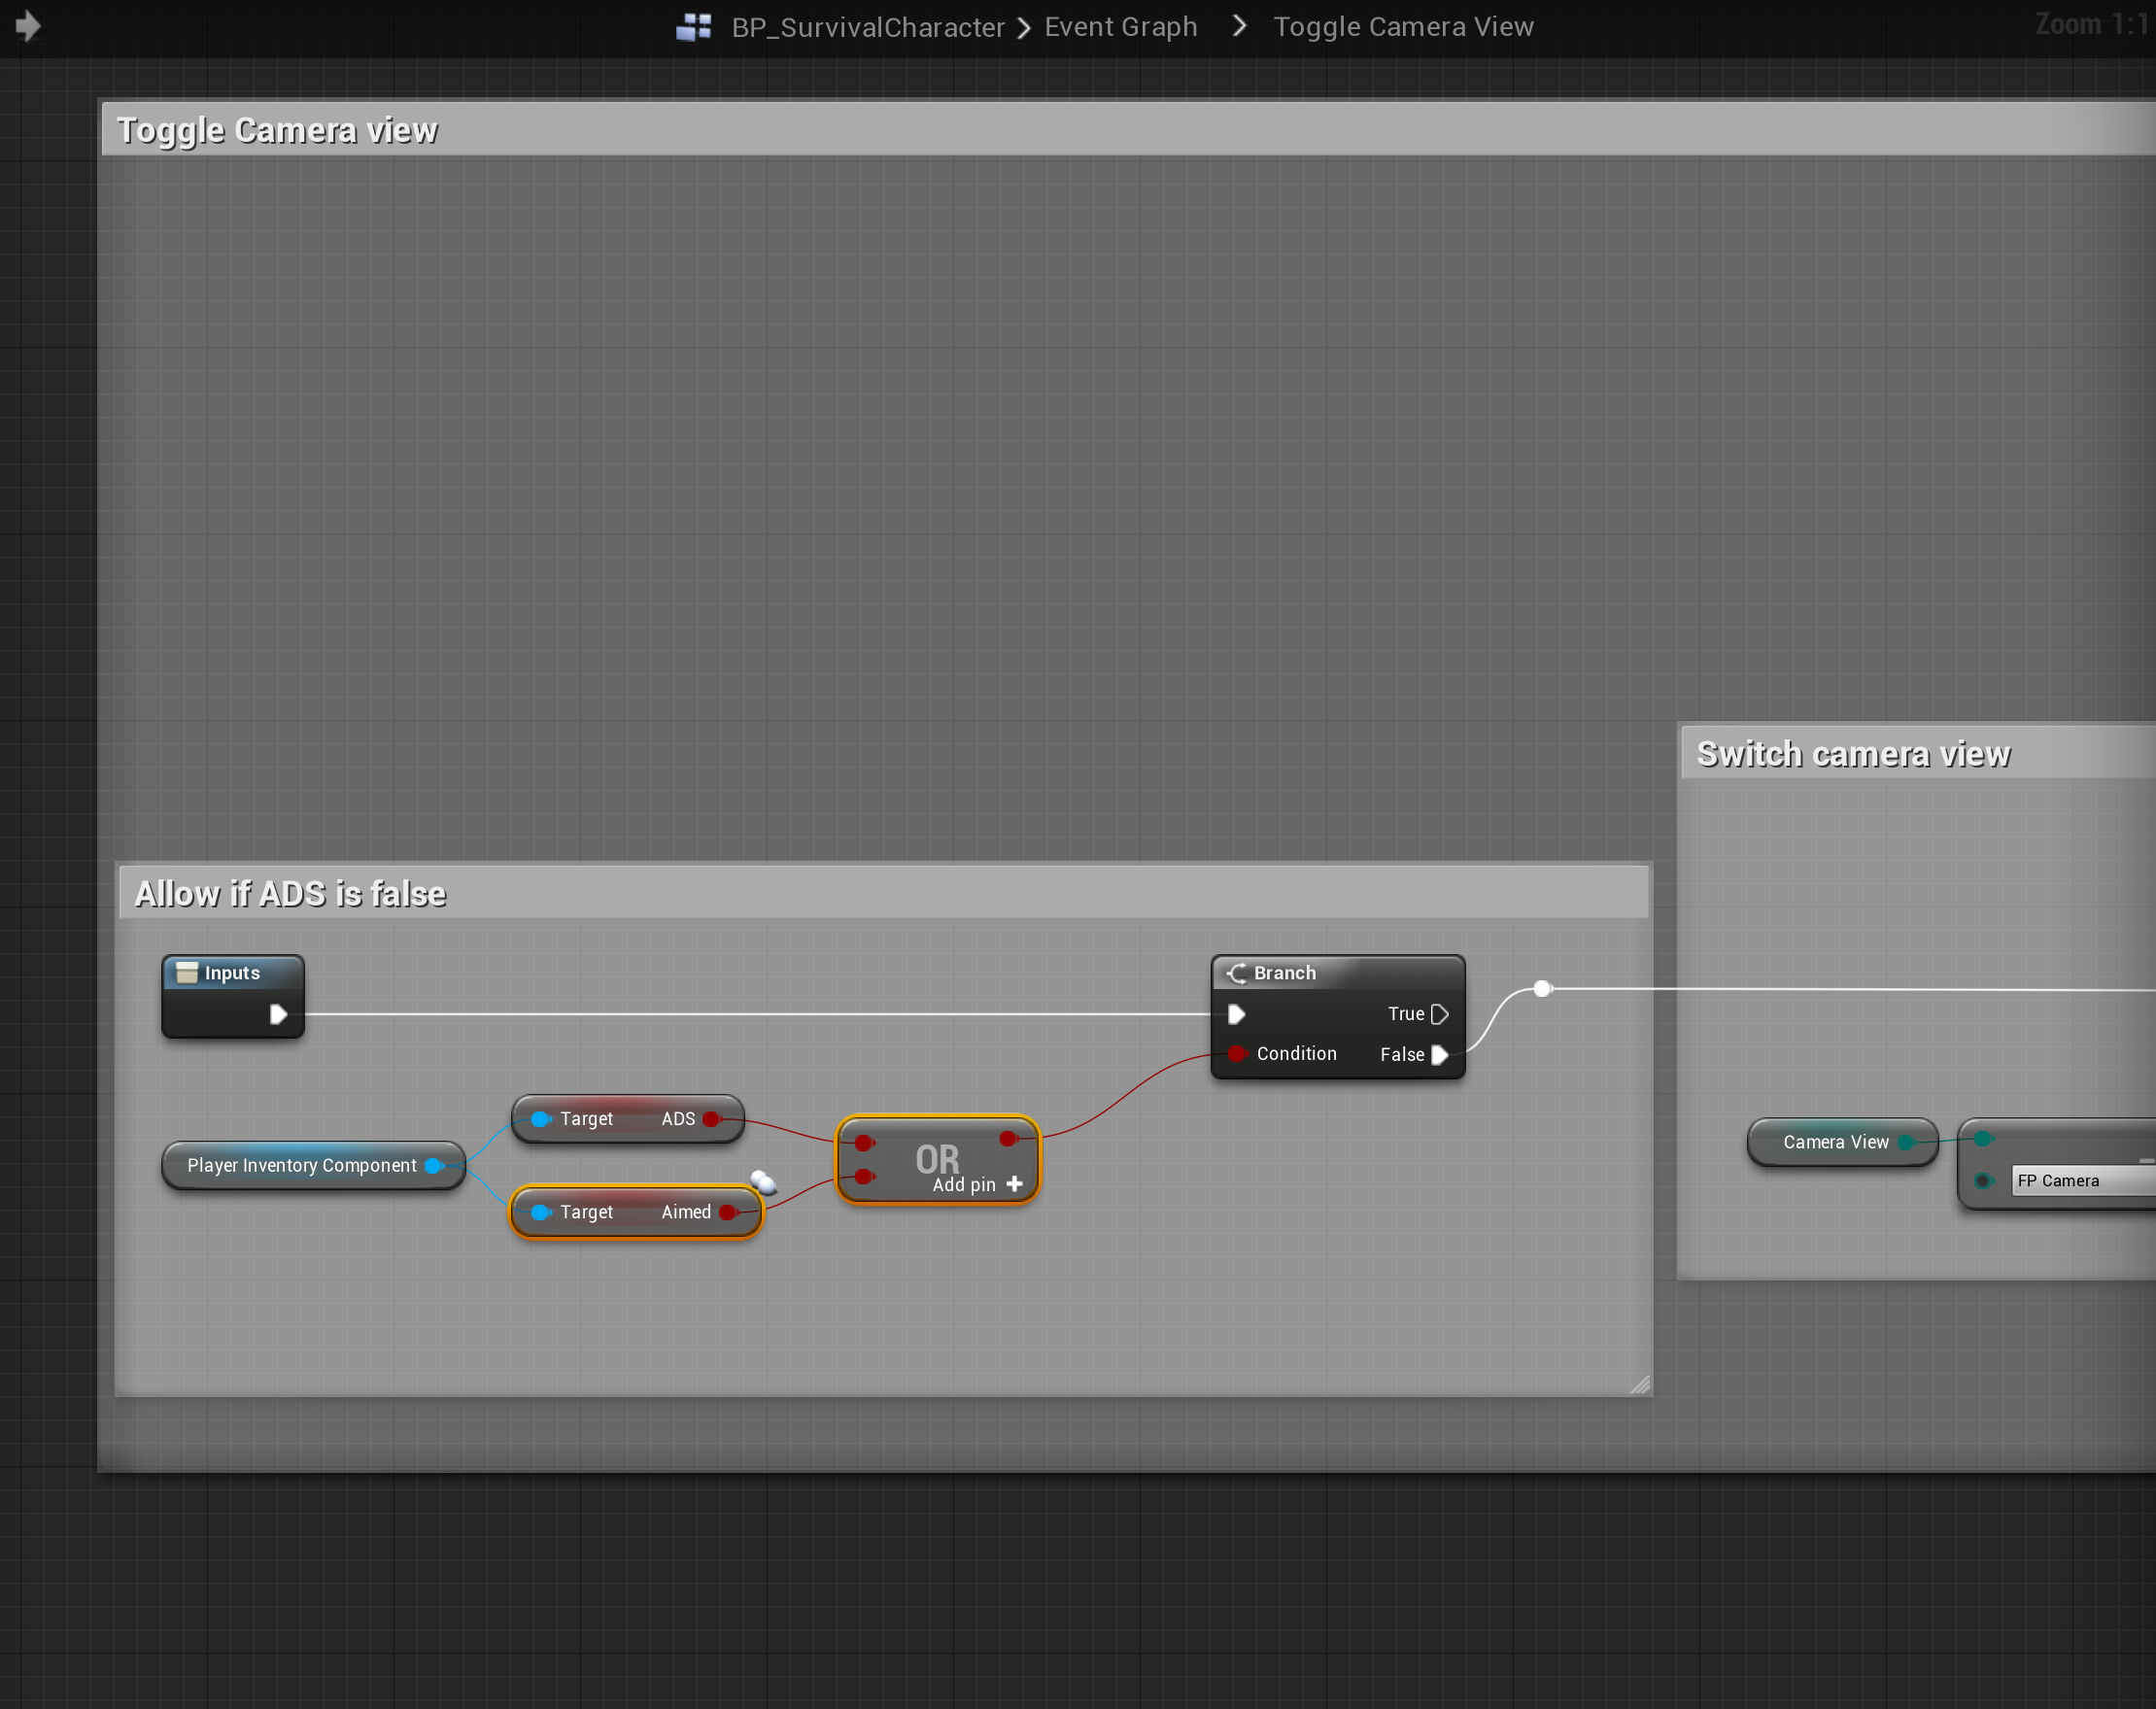Click the Aimed boolean output pin
The height and width of the screenshot is (1709, 2156).
click(x=727, y=1212)
